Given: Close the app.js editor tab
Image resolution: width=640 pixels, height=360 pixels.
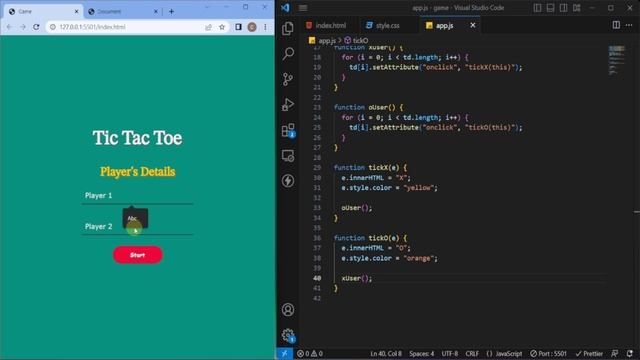Looking at the screenshot, I should tap(473, 25).
